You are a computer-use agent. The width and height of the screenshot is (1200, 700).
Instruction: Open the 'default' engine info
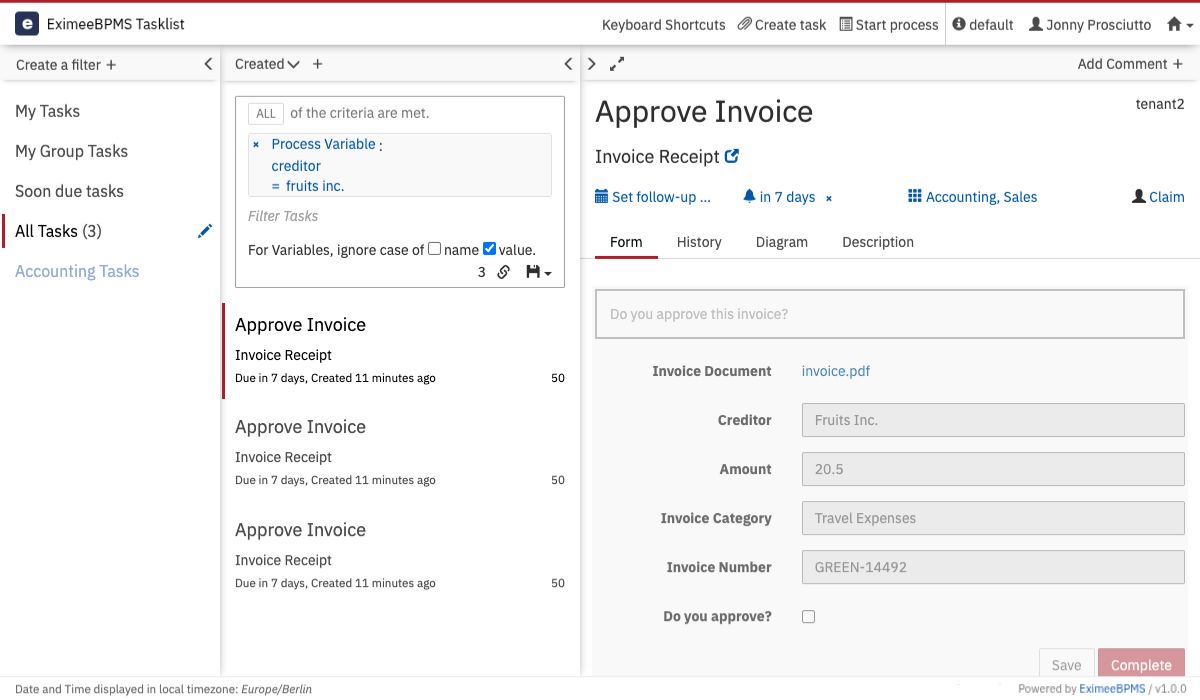[983, 25]
